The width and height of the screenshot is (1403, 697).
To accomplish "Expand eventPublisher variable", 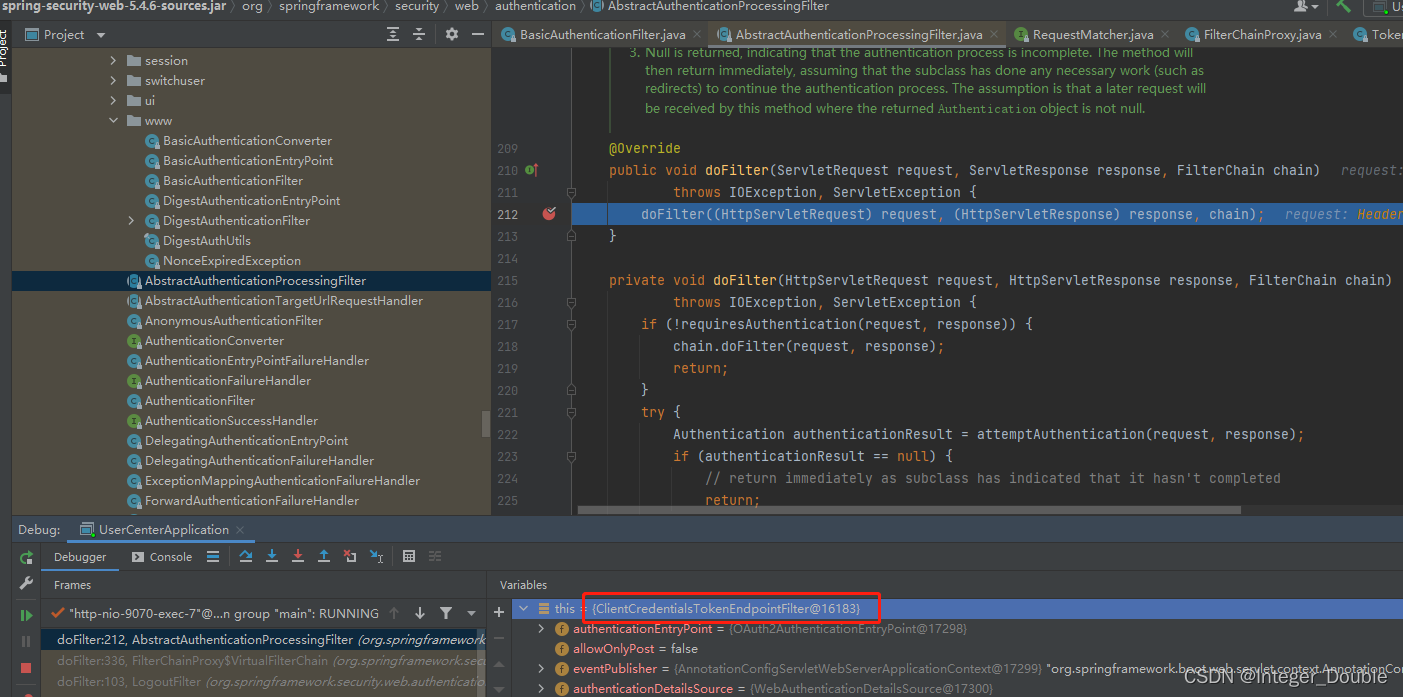I will point(541,669).
